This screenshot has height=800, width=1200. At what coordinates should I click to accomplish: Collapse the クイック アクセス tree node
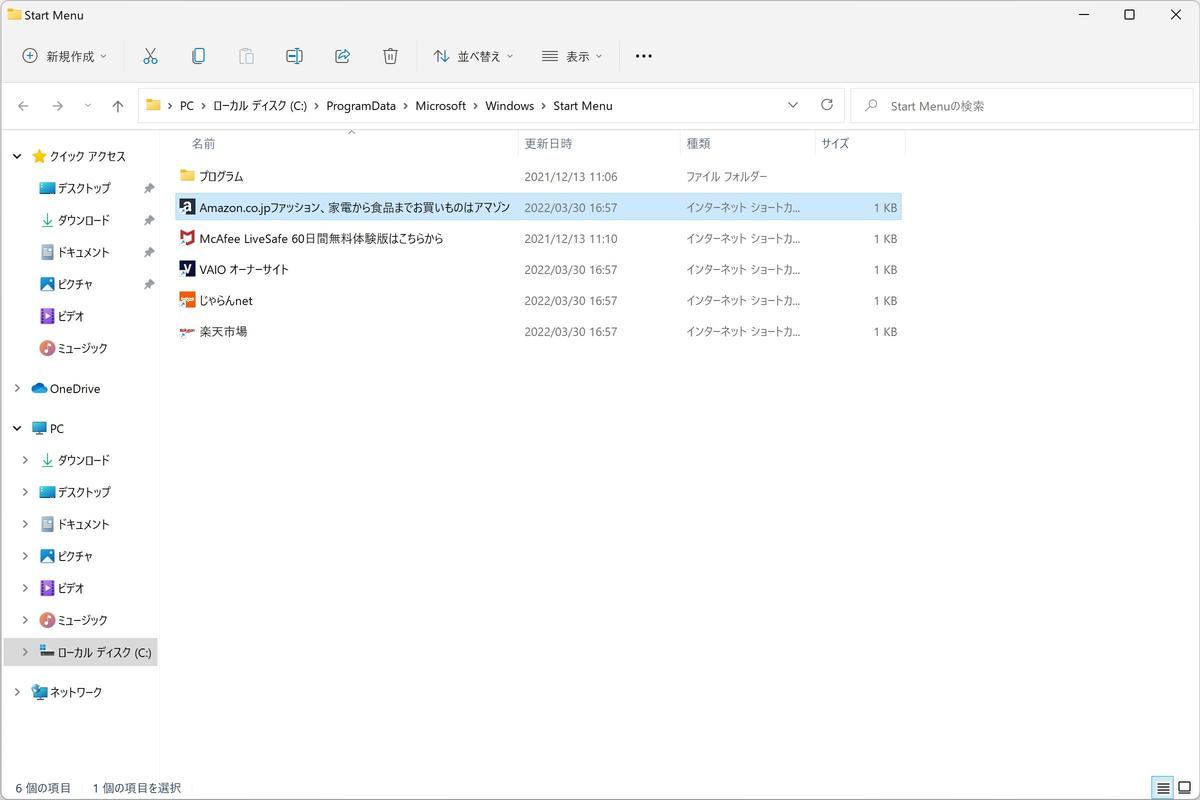[17, 156]
